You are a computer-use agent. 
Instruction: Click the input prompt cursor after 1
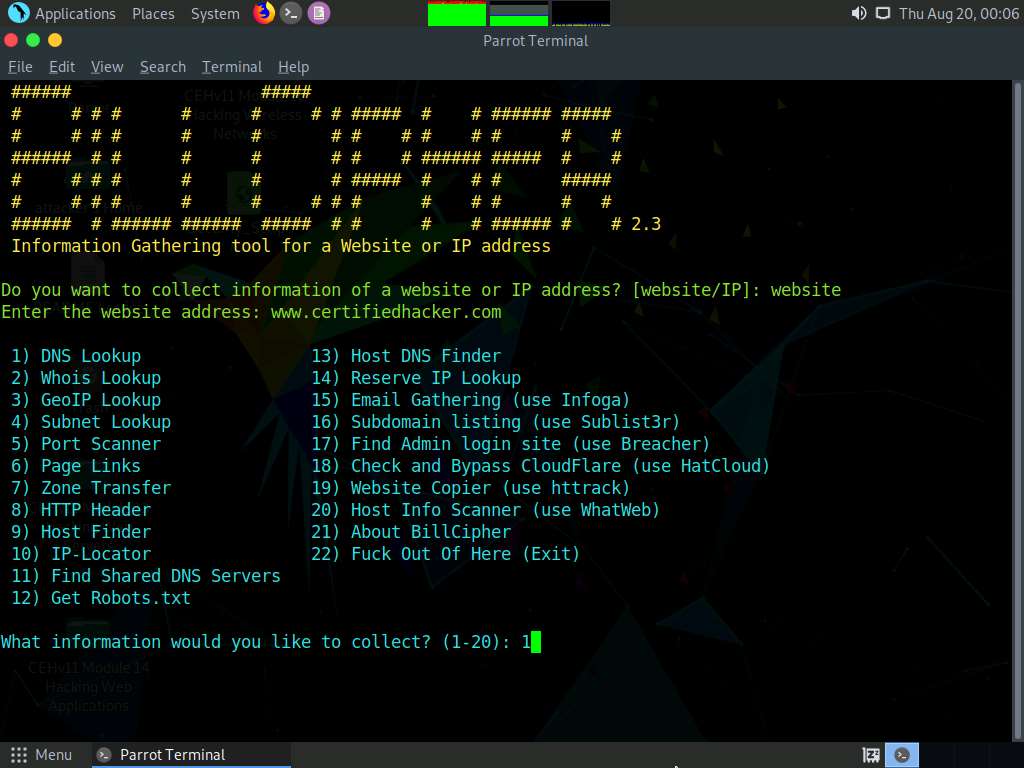point(536,642)
